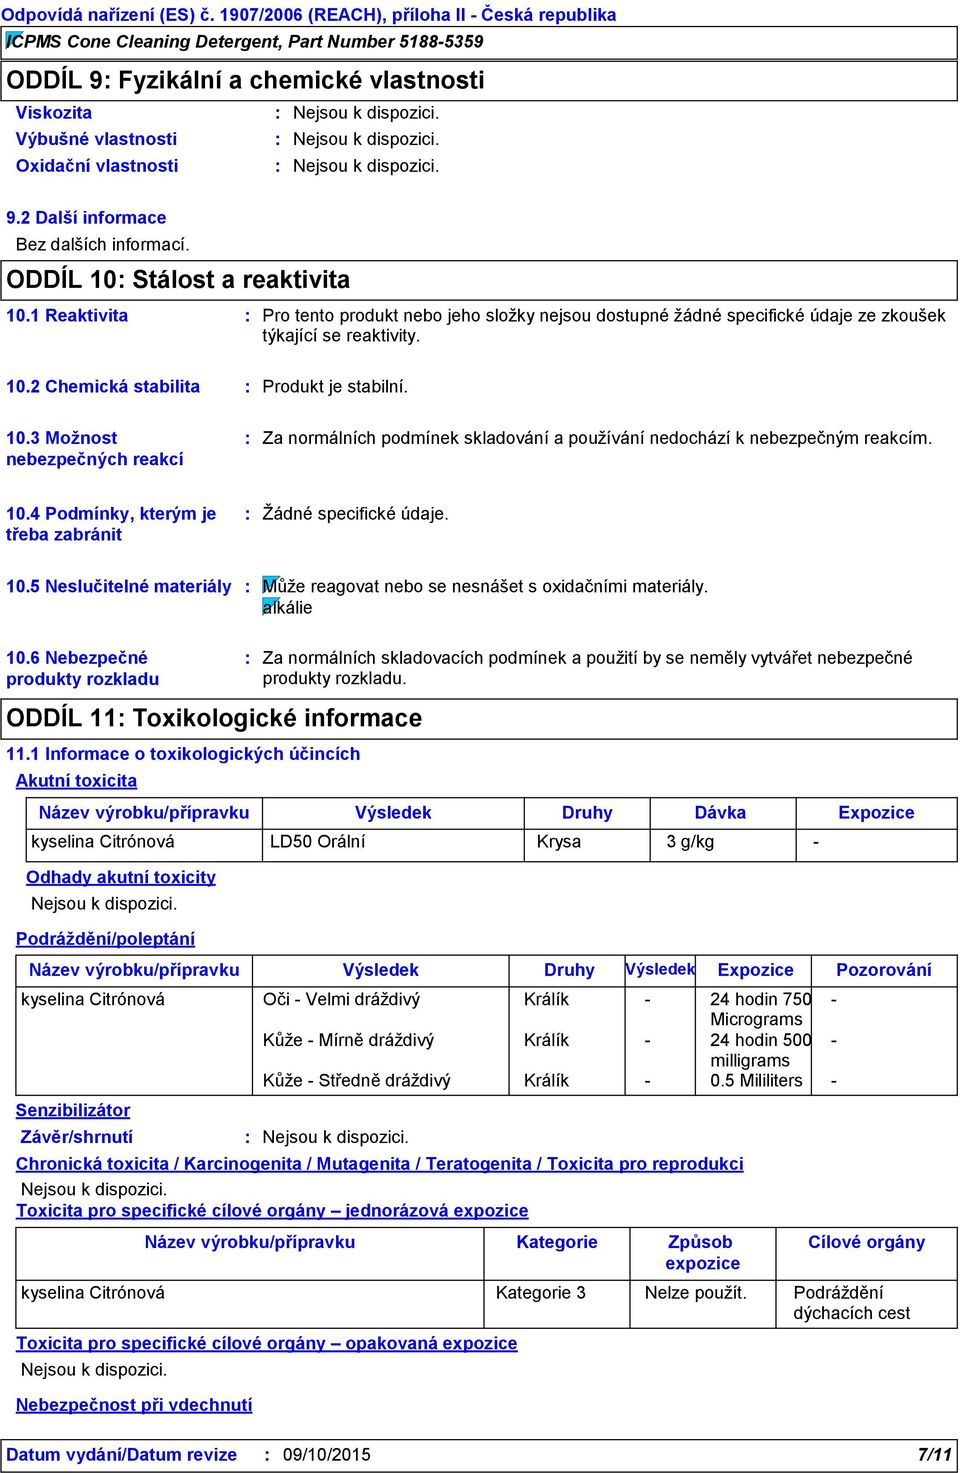Click the '9.2 Další informace' subheading
The height and width of the screenshot is (1473, 960).
86,218
